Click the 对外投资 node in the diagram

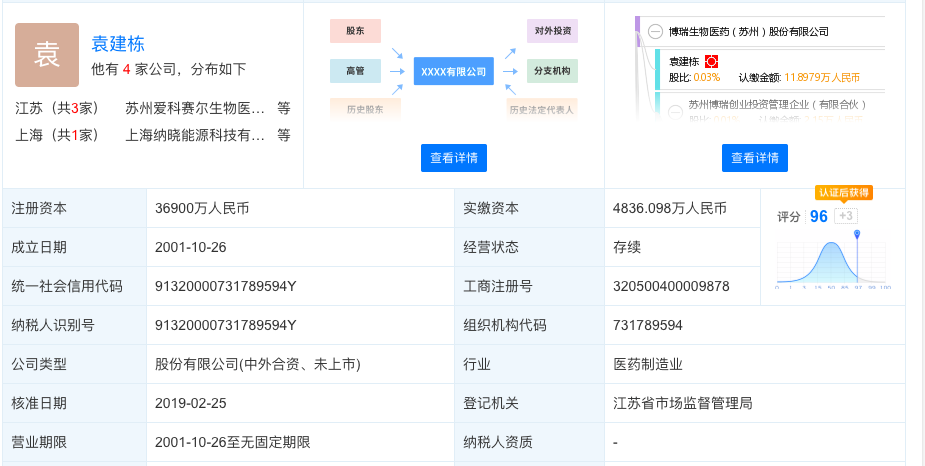pos(552,31)
